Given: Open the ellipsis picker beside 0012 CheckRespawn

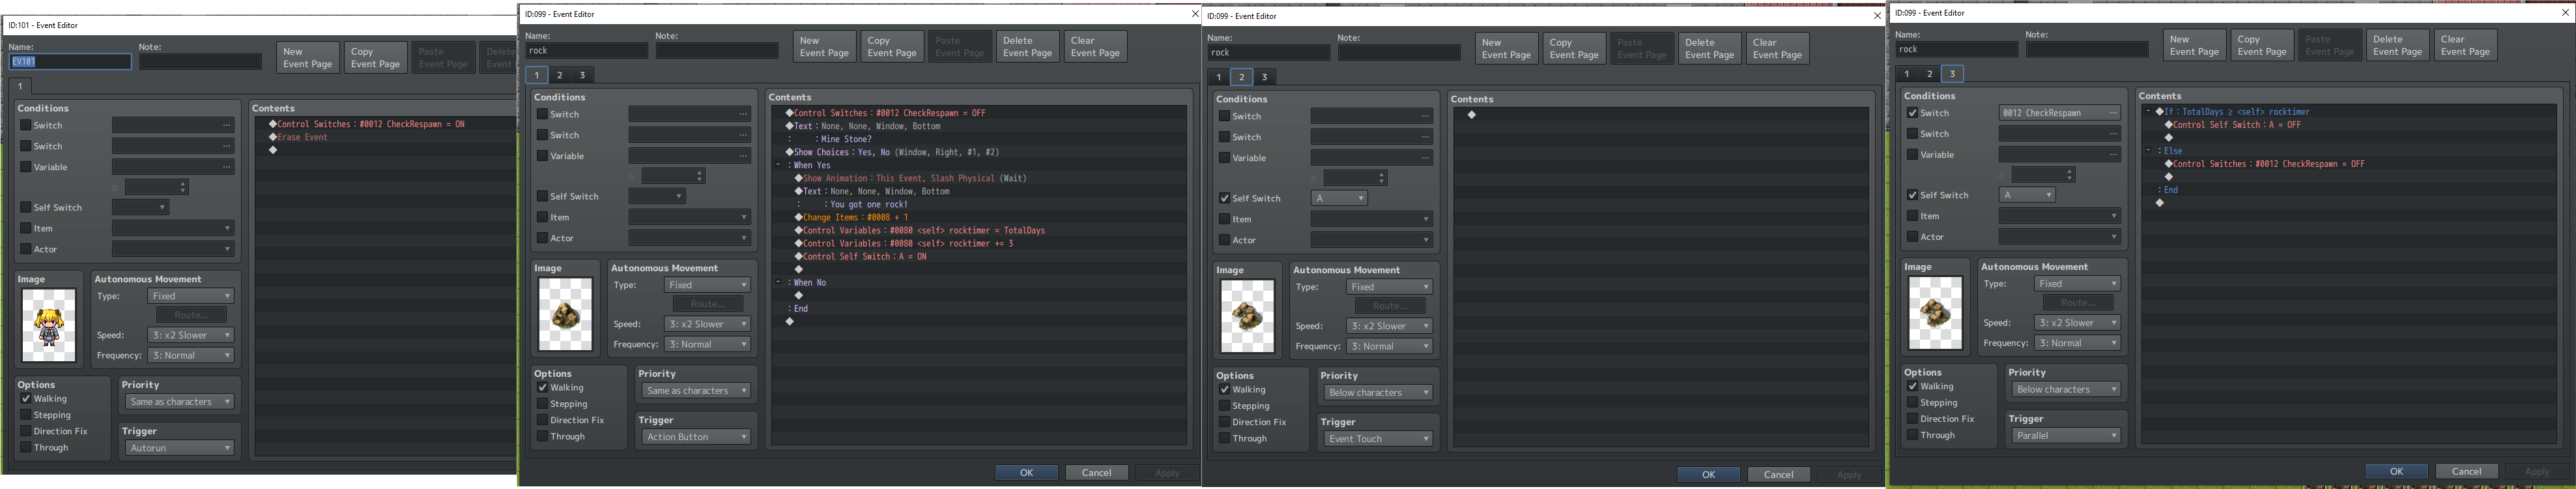Looking at the screenshot, I should coord(2113,113).
